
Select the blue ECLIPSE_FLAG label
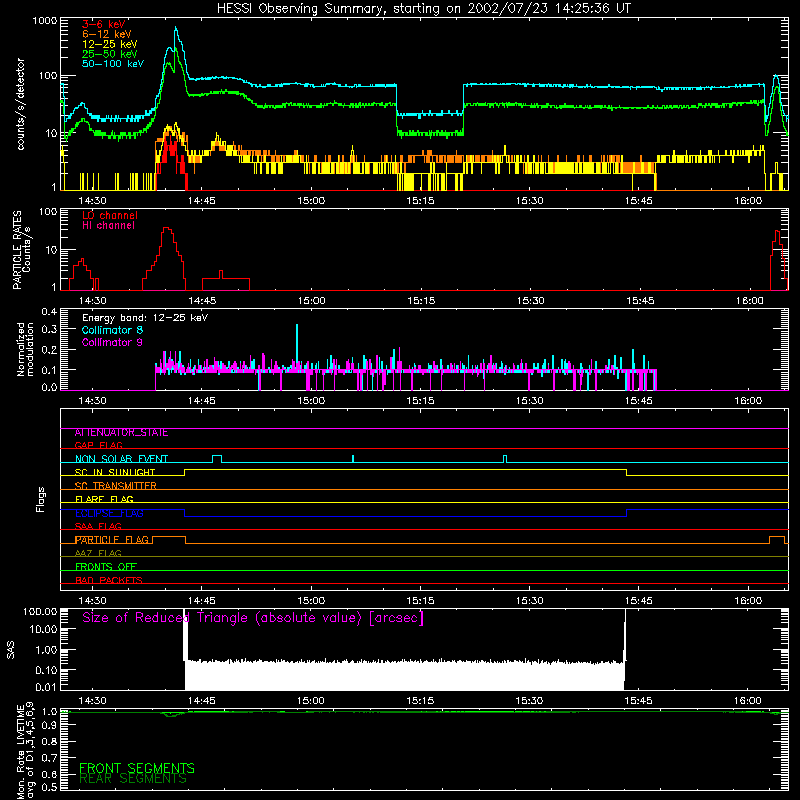tap(109, 513)
